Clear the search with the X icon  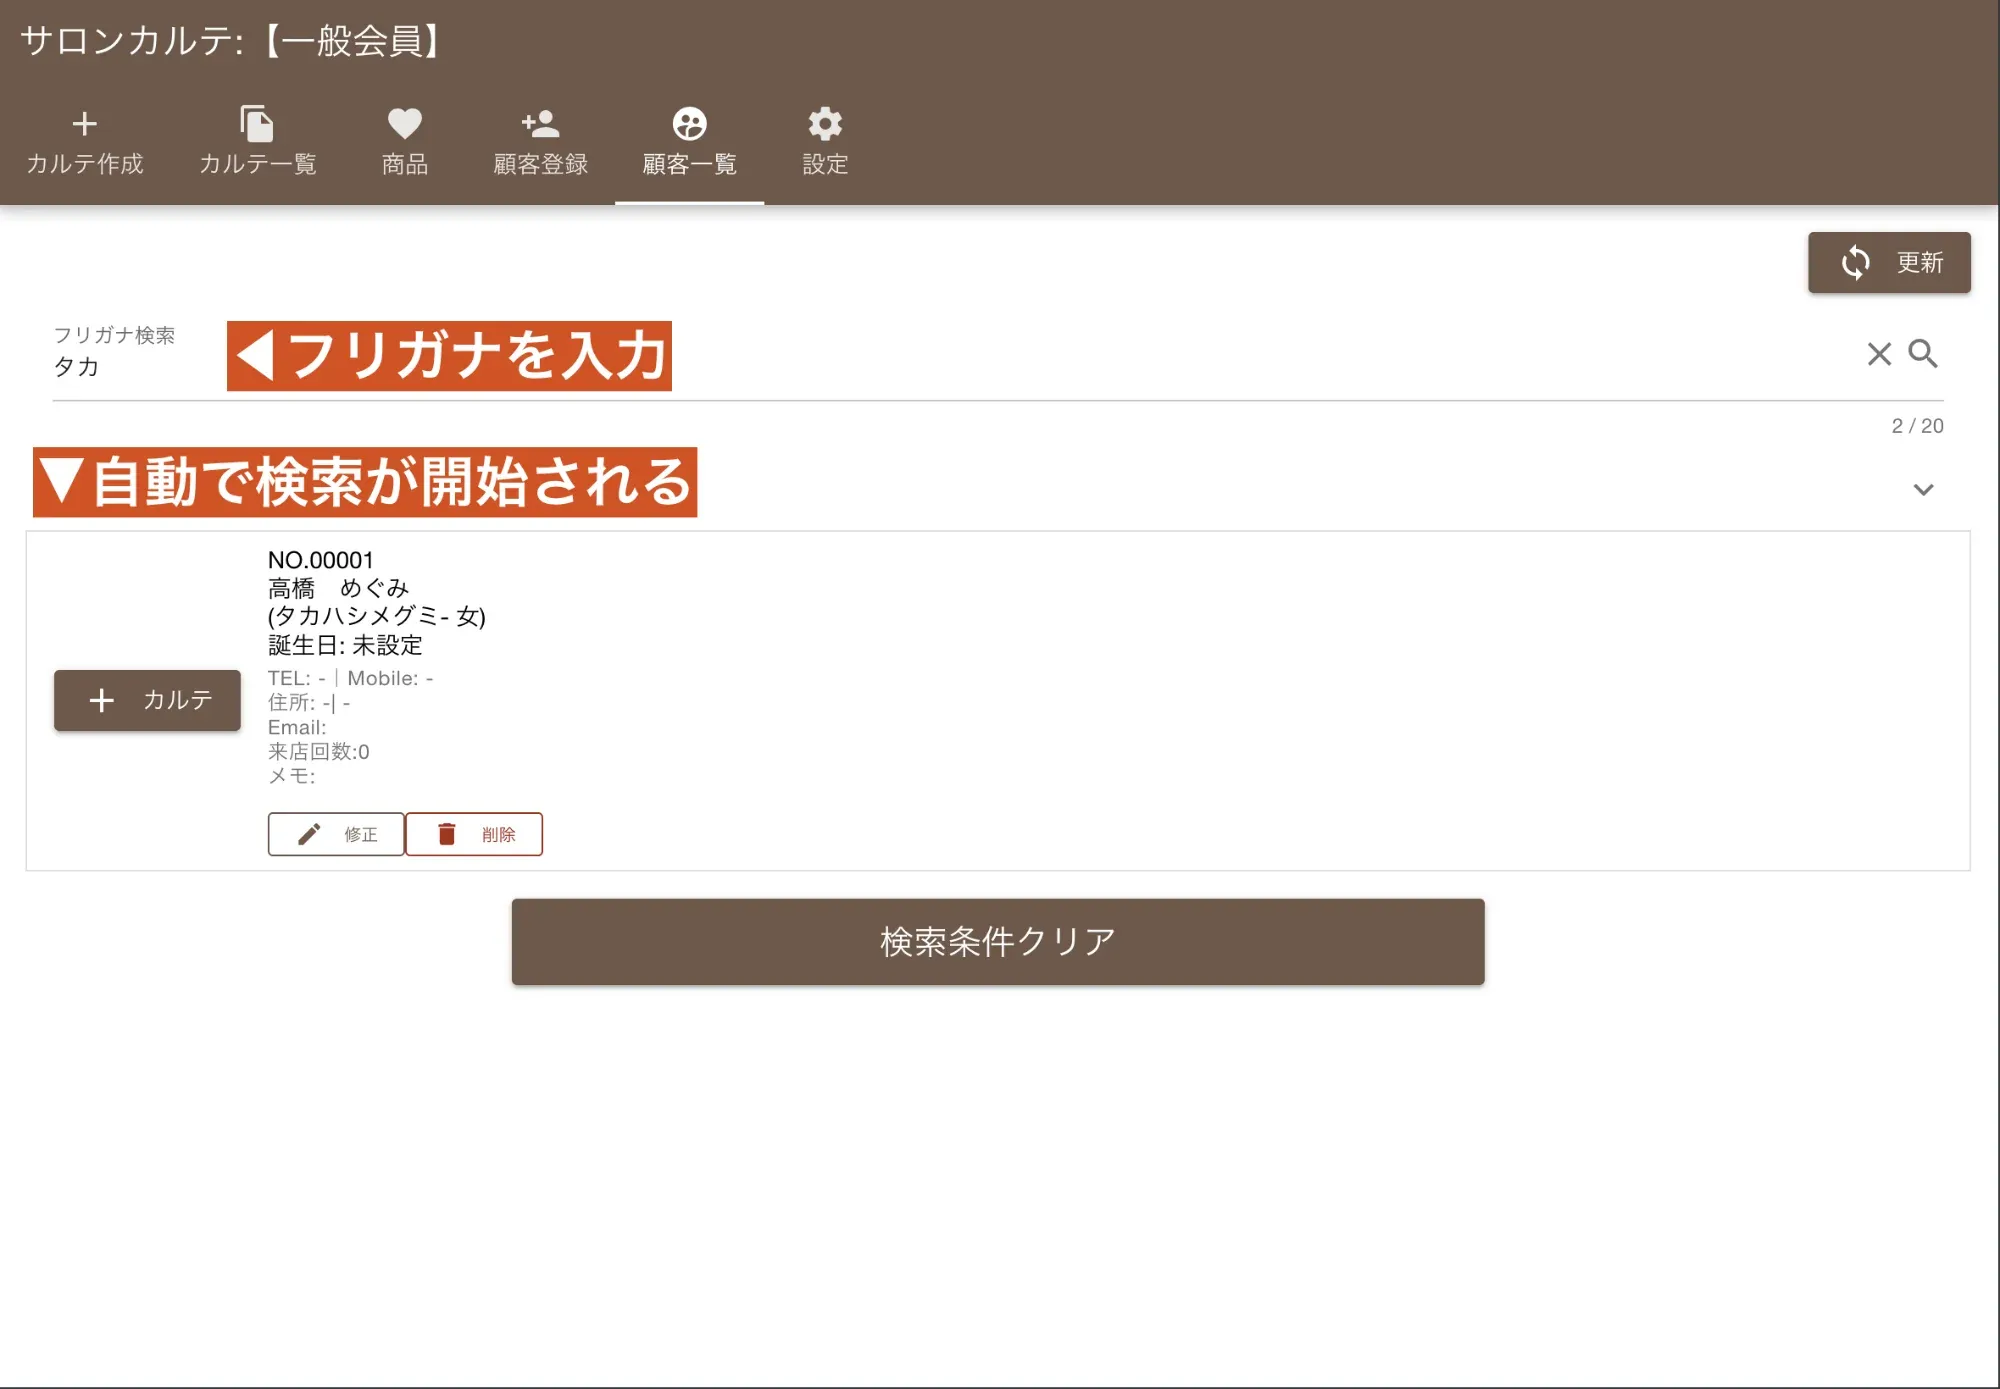point(1878,355)
